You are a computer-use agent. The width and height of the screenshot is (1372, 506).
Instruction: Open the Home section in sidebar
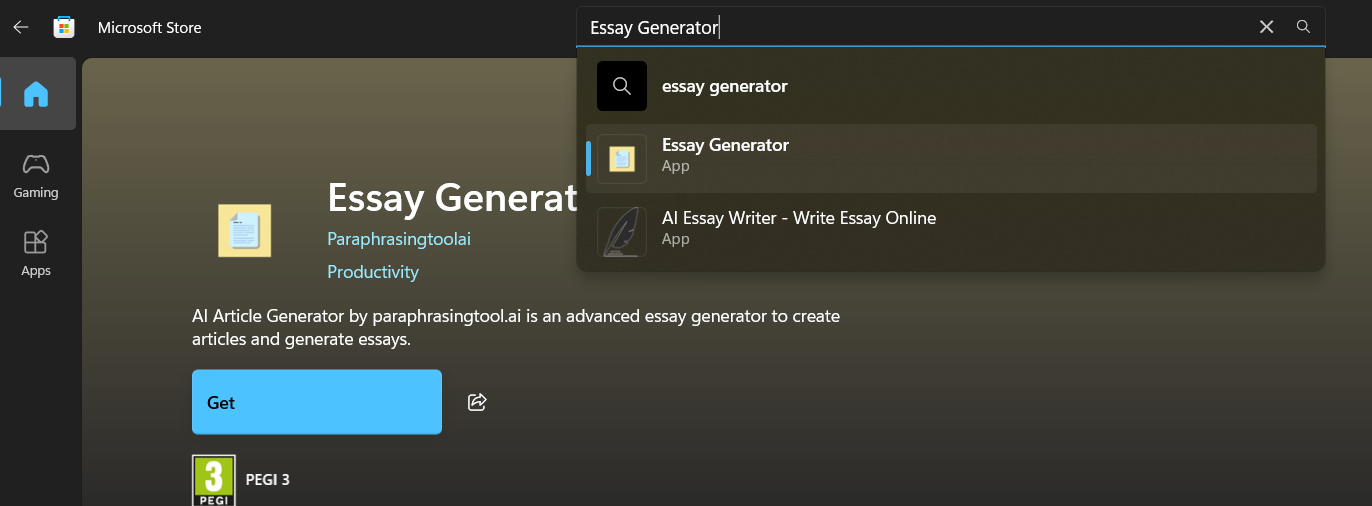tap(37, 94)
